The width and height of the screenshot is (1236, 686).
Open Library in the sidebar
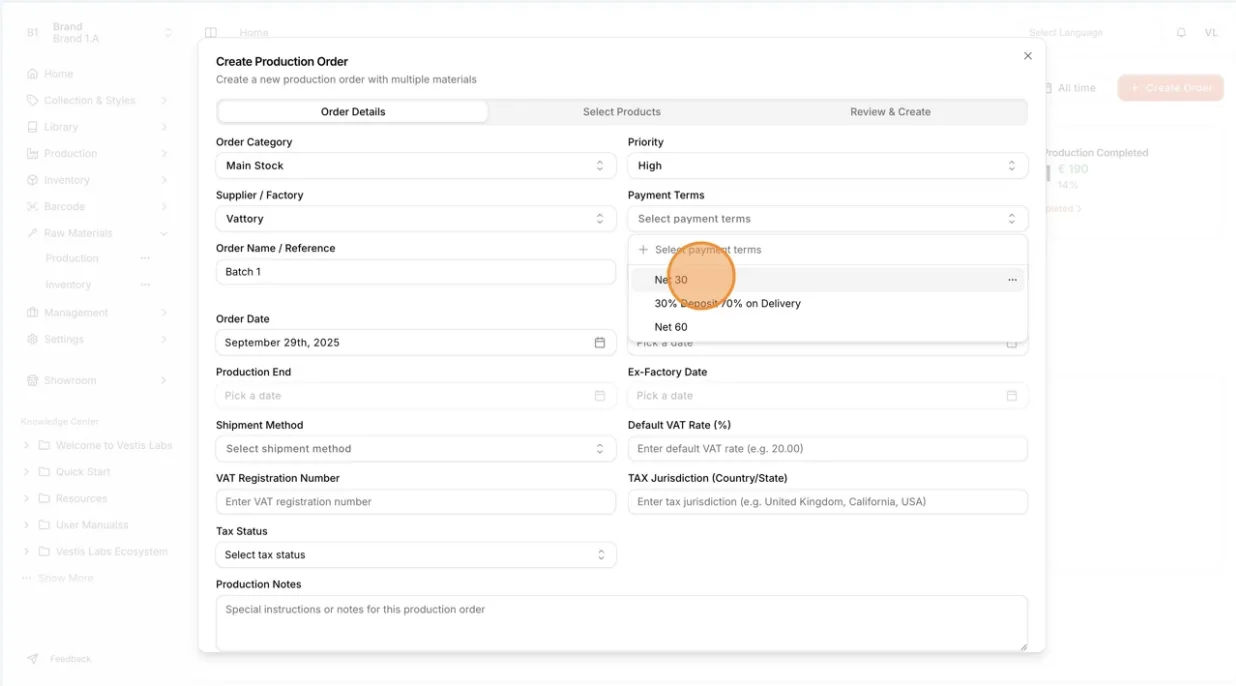(96, 127)
